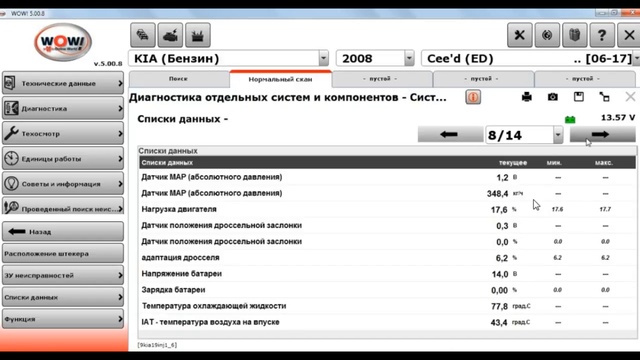Expand Списки данных sidebar menu
Image resolution: width=640 pixels, height=360 pixels.
(63, 297)
